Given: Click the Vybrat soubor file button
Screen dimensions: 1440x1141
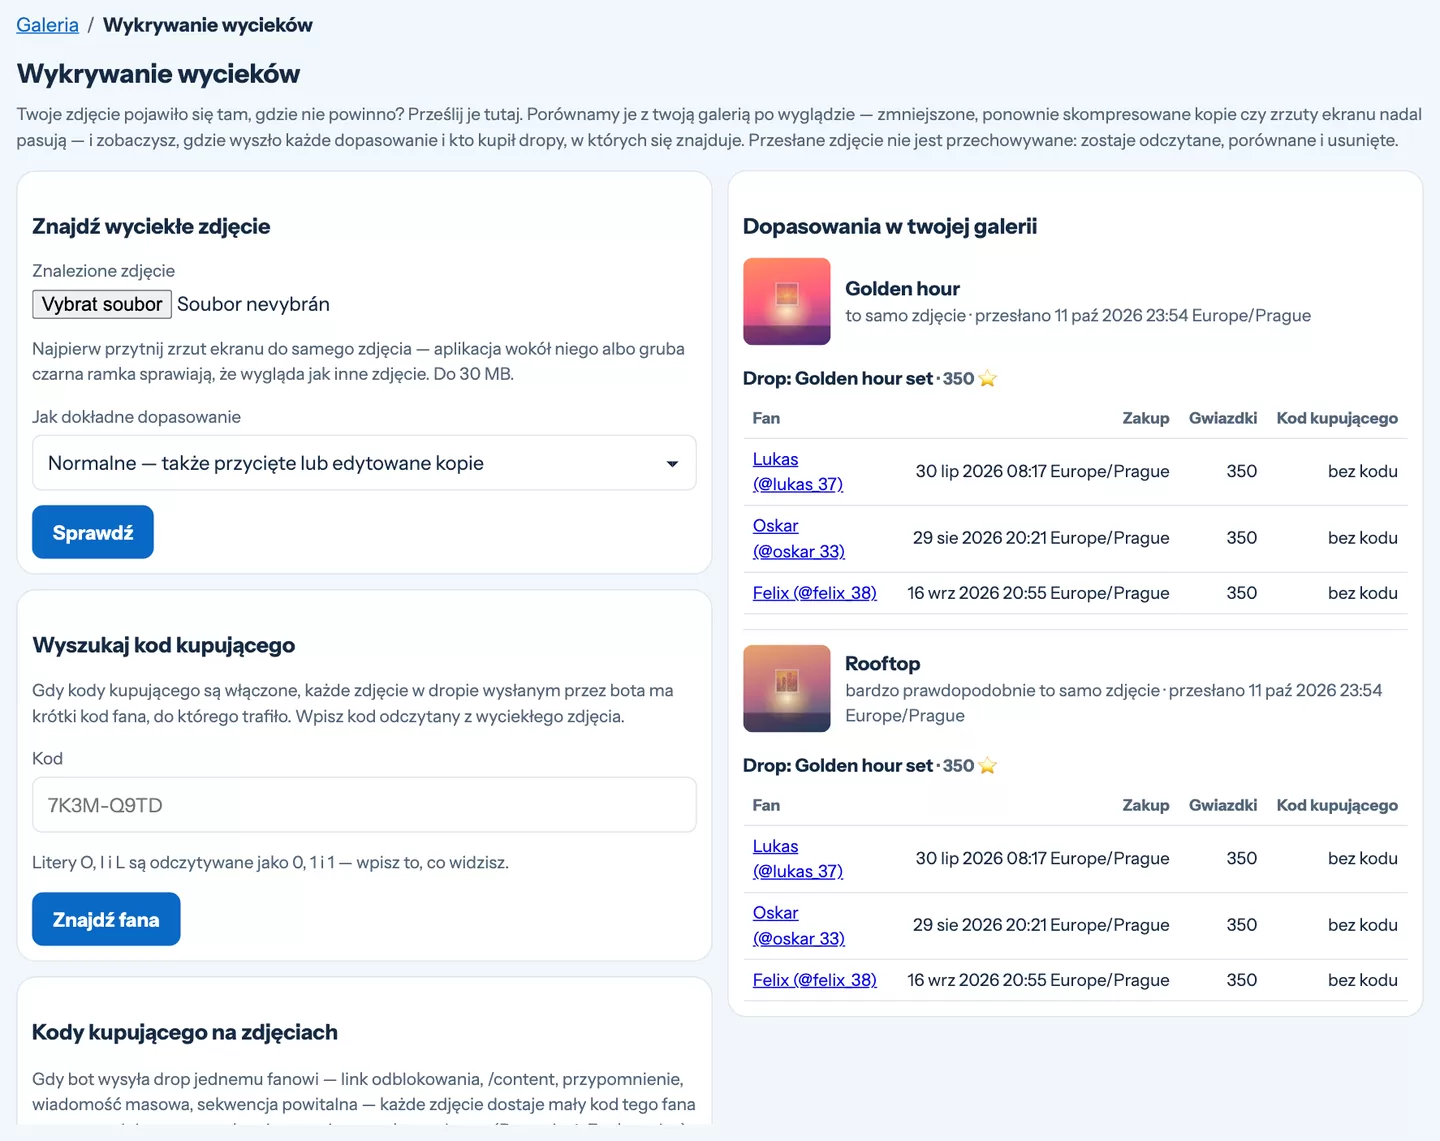Looking at the screenshot, I should pos(102,304).
